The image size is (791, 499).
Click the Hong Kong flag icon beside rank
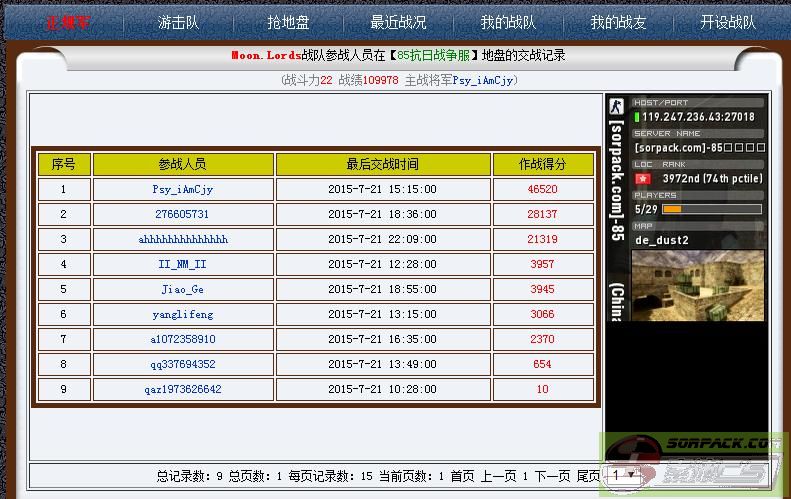coord(642,179)
